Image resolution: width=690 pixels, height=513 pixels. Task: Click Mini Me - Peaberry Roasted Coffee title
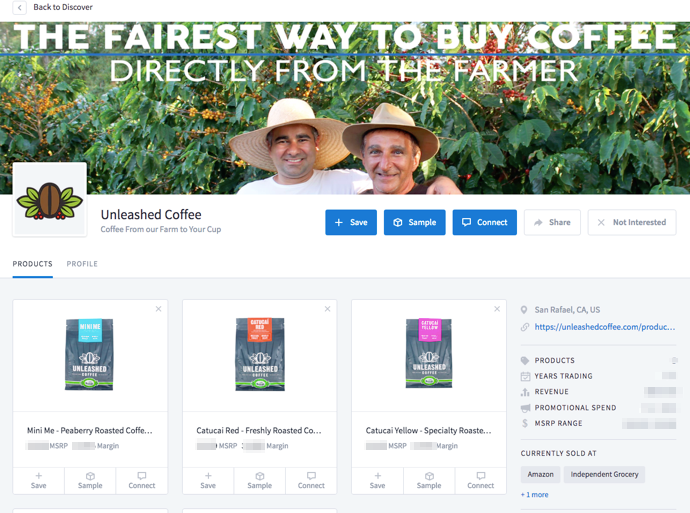[x=90, y=430]
